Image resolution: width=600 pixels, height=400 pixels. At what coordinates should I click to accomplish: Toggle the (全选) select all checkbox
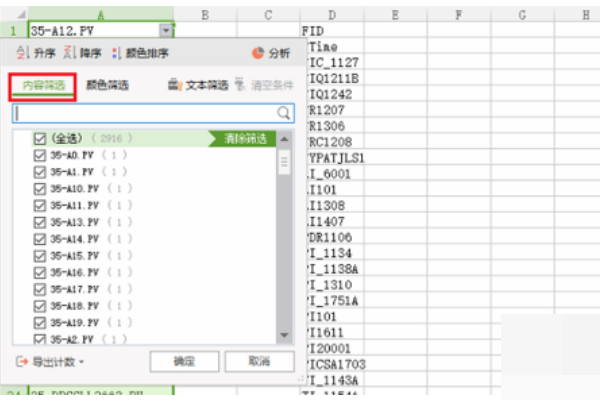point(40,138)
